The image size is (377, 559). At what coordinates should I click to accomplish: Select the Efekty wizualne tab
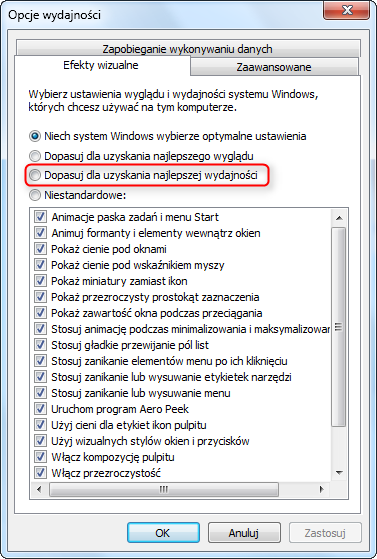tap(102, 65)
